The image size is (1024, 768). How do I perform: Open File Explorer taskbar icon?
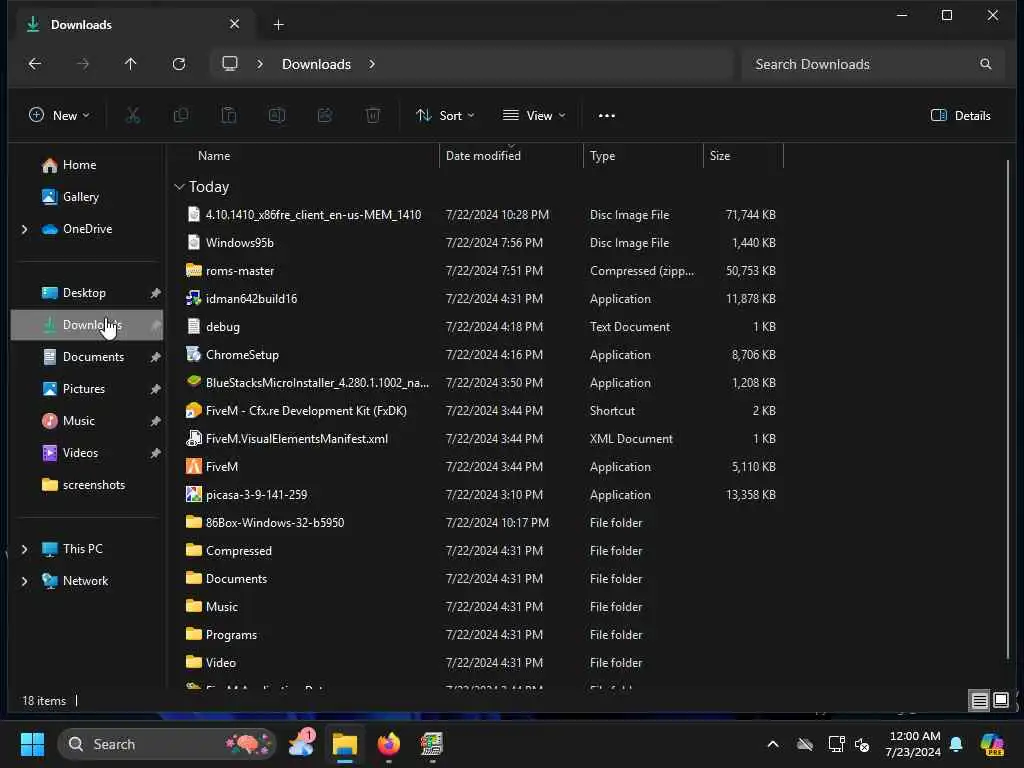(x=345, y=744)
